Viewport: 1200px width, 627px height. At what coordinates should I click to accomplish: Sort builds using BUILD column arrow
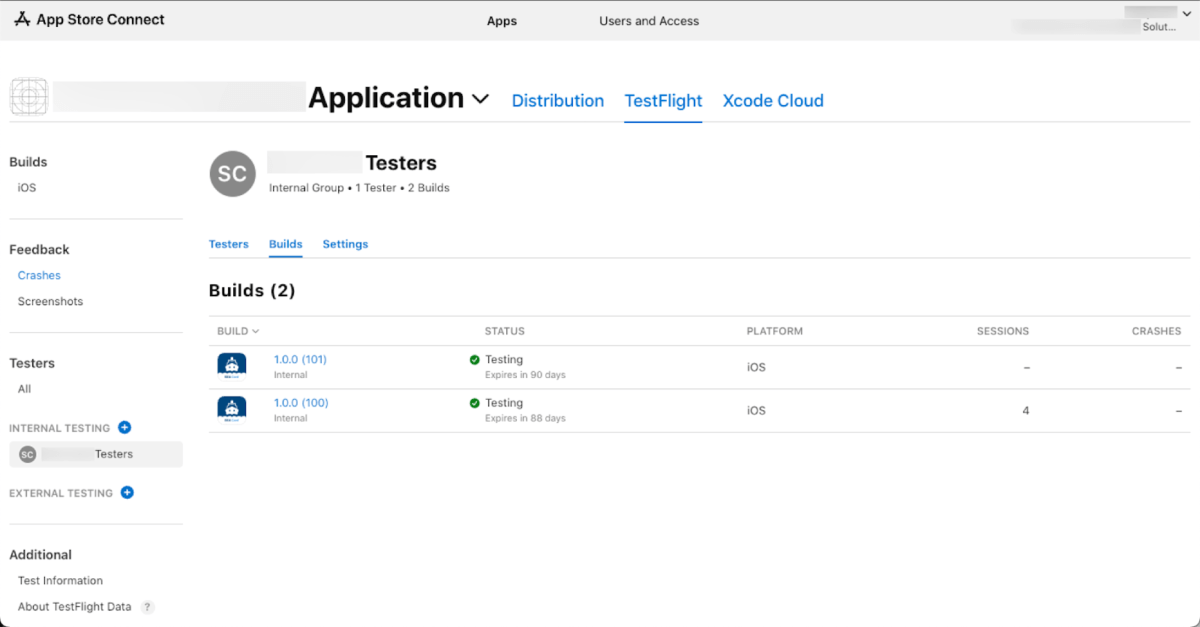[x=256, y=331]
